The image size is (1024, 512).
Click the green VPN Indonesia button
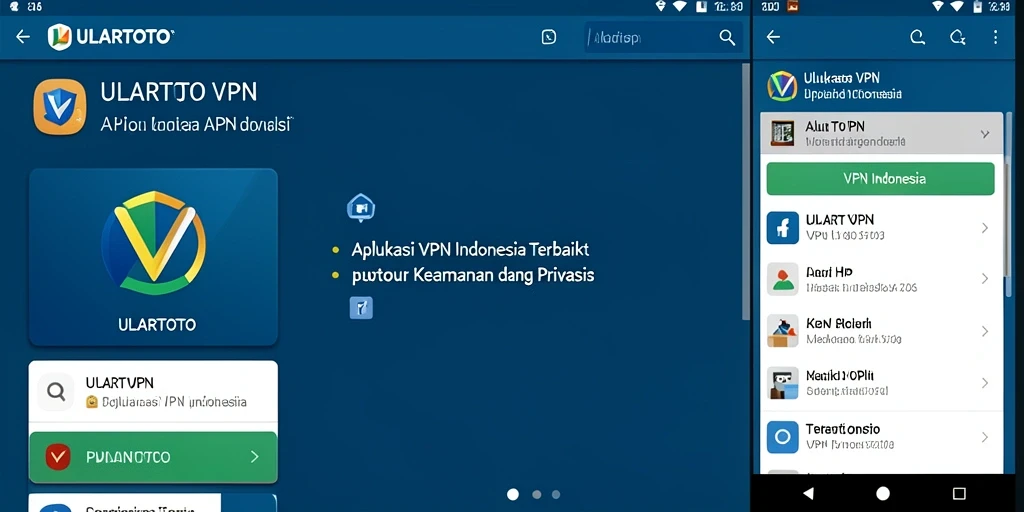tap(880, 179)
